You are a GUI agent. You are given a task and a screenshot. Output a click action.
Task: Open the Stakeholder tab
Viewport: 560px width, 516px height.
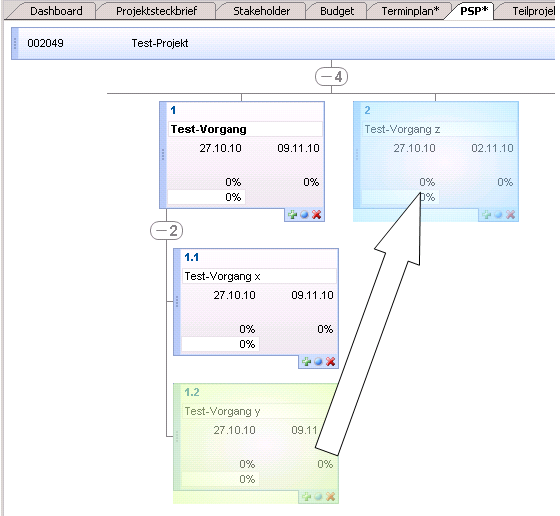click(x=261, y=11)
